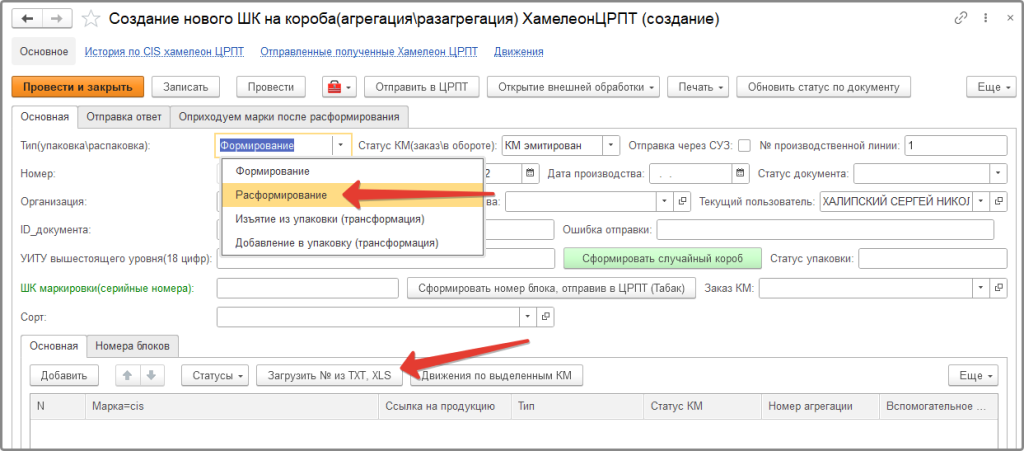1024x451 pixels.
Task: Click the ШК маркировки input field
Action: [x=308, y=288]
